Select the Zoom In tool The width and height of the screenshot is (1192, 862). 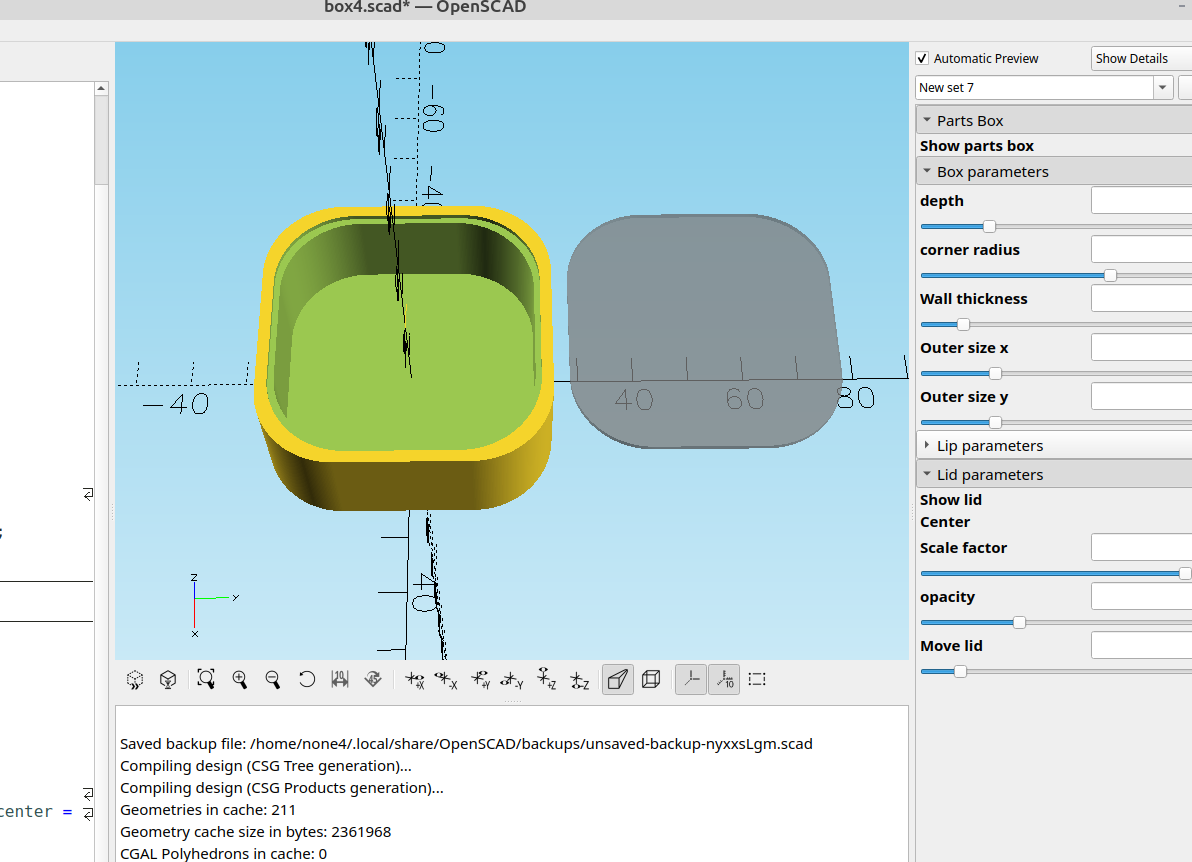point(240,679)
